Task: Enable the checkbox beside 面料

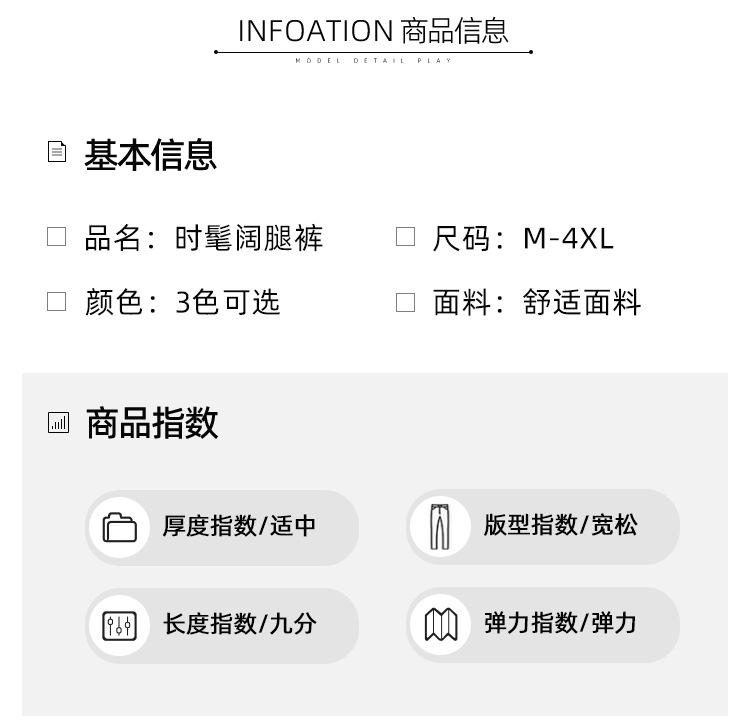Action: (x=405, y=302)
